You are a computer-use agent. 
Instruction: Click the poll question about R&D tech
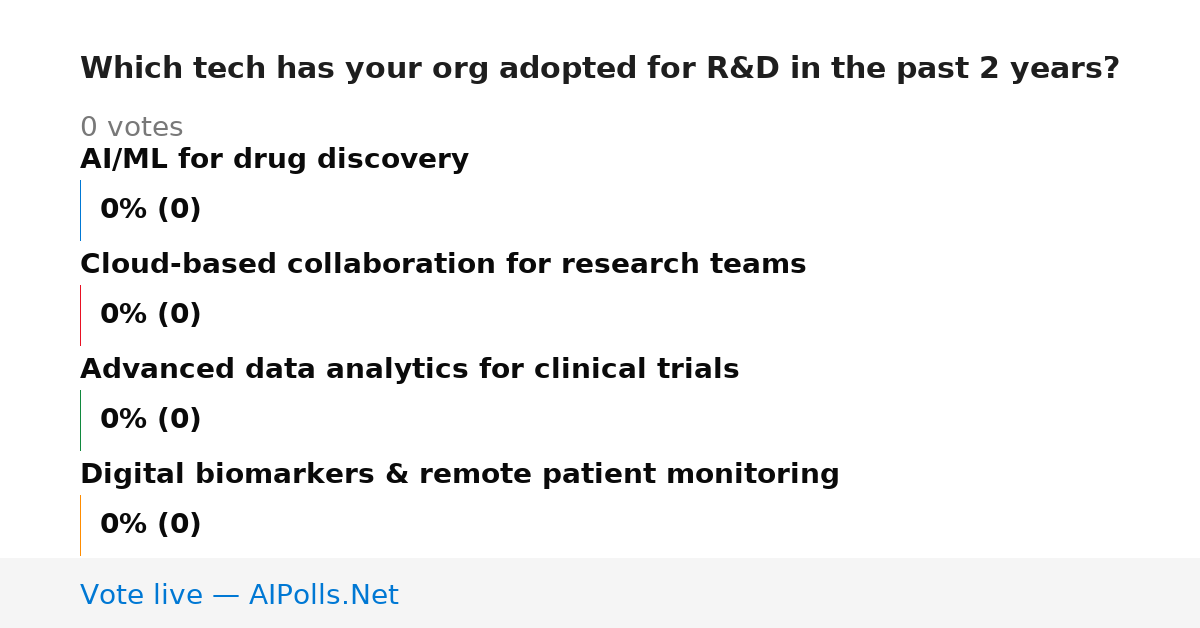[600, 69]
